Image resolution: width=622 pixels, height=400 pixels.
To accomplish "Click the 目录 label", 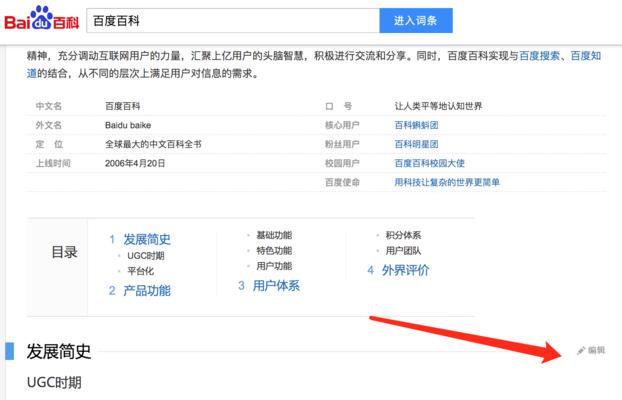I will coord(64,252).
